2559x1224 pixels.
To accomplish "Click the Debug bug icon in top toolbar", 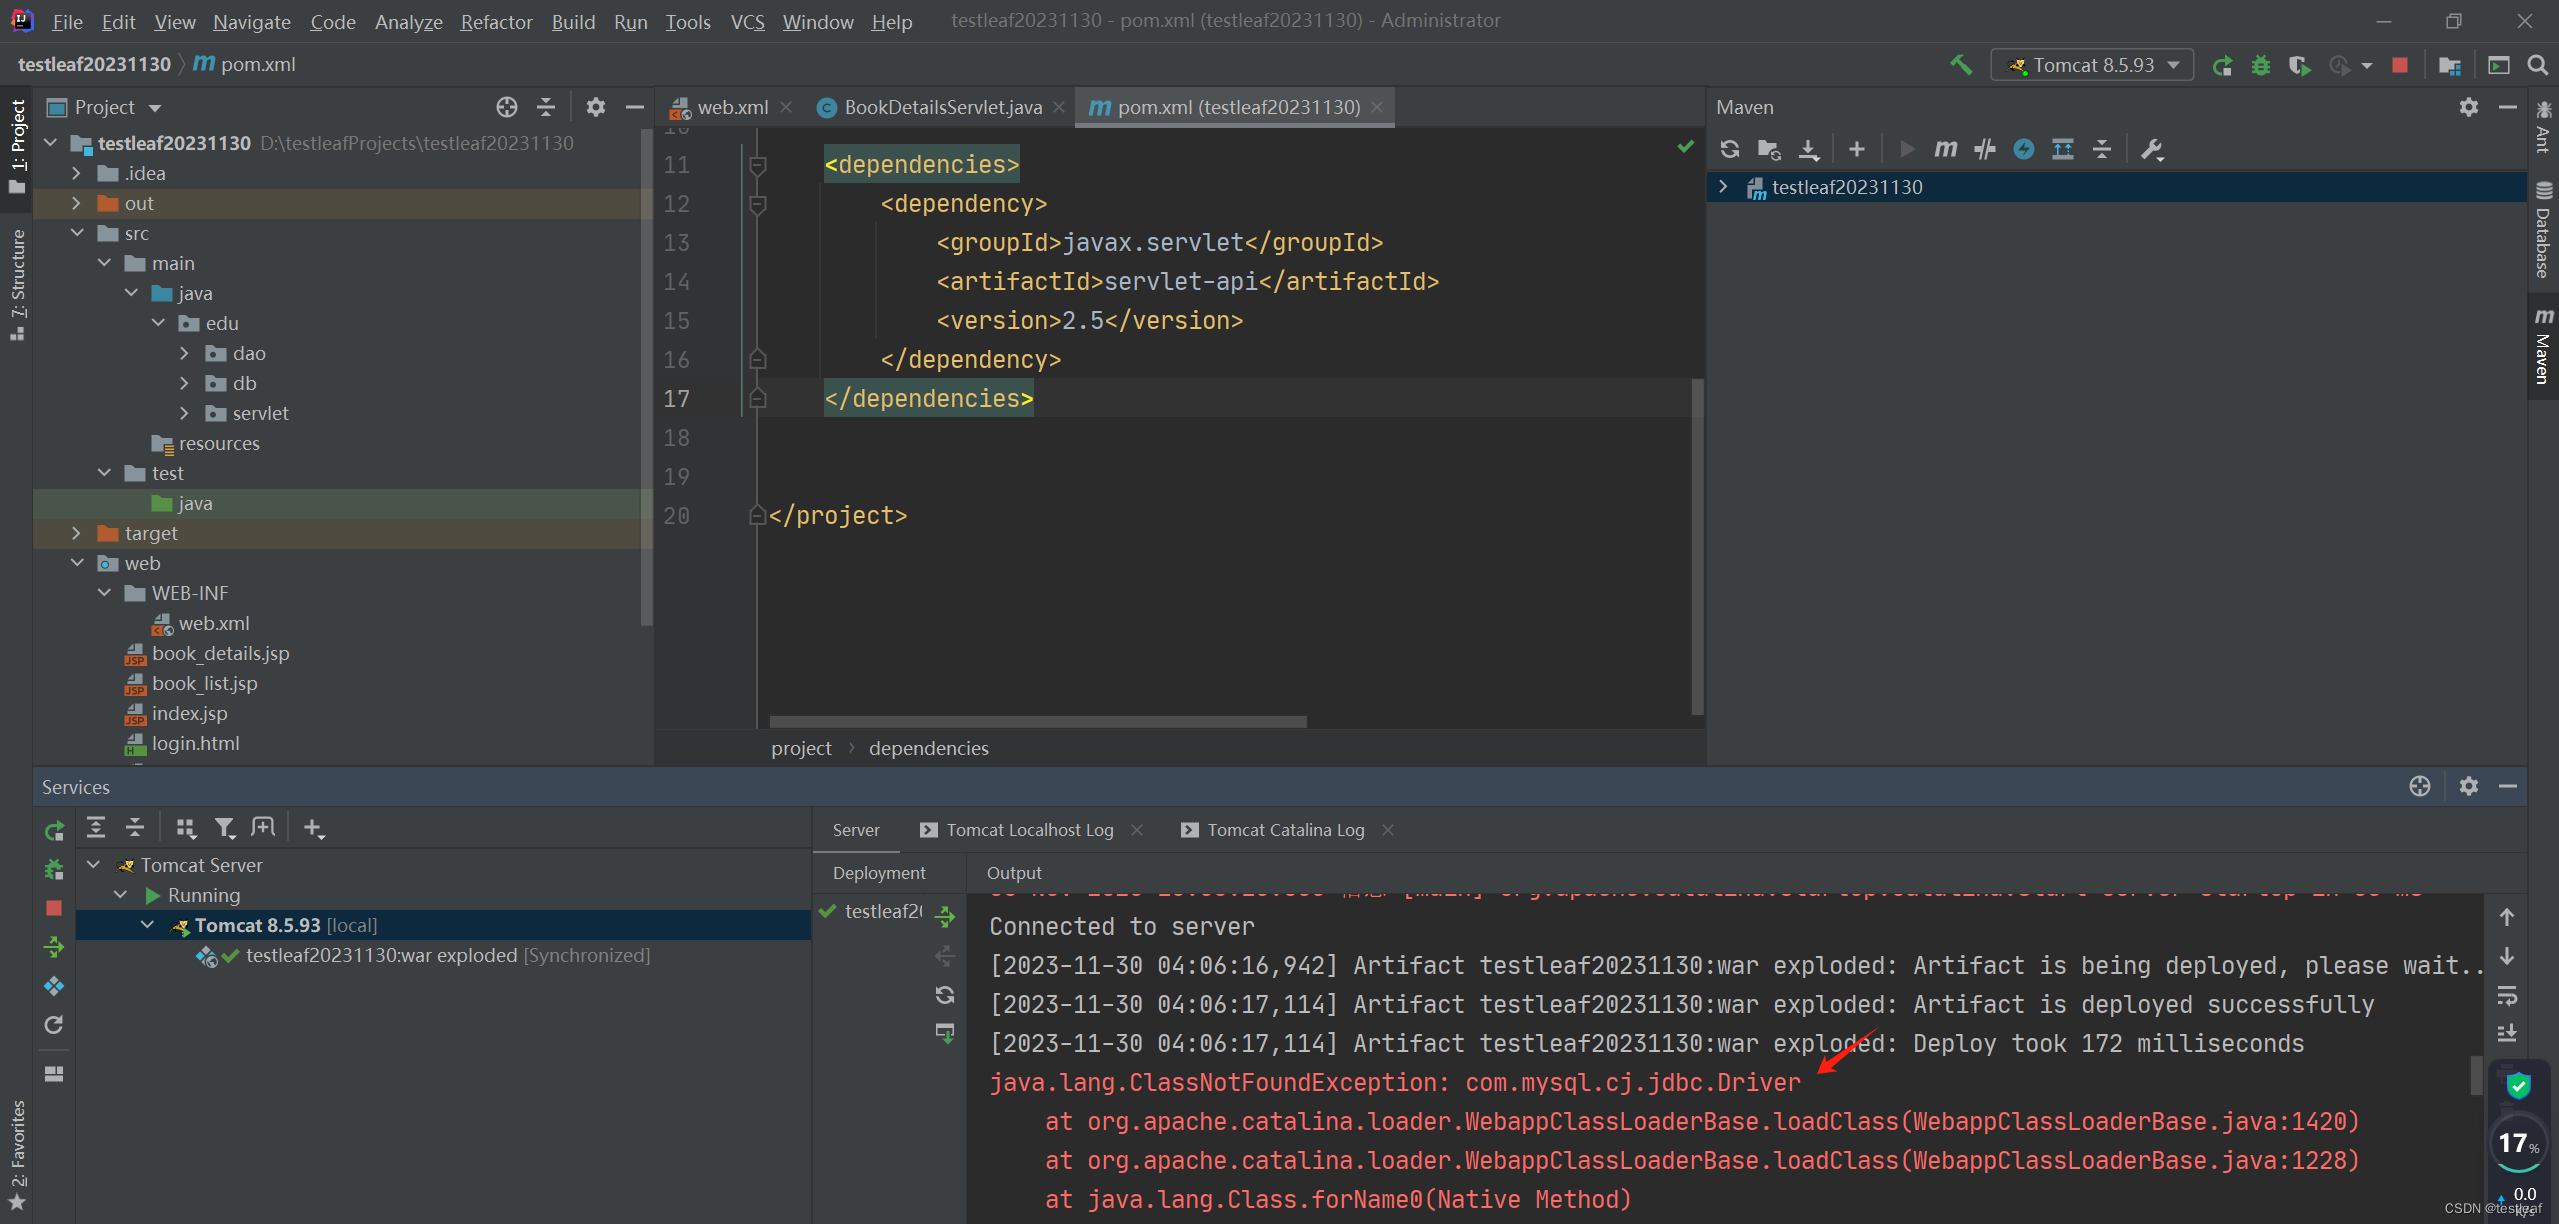I will pyautogui.click(x=2260, y=65).
